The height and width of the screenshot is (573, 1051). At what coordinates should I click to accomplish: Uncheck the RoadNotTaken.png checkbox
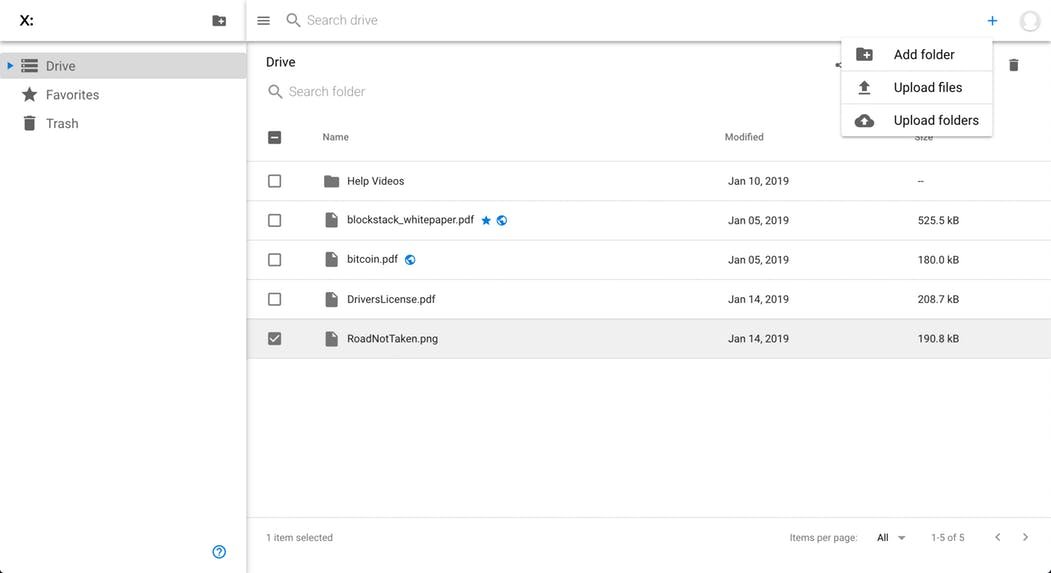275,339
